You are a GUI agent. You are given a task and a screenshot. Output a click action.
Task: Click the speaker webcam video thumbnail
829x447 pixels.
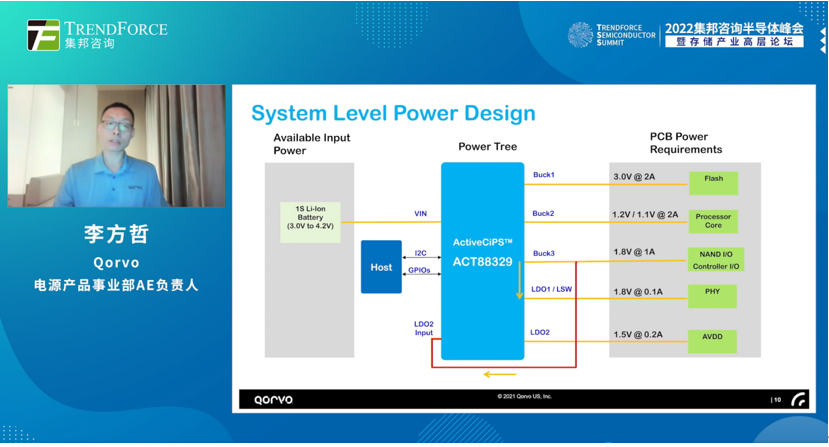tap(116, 145)
